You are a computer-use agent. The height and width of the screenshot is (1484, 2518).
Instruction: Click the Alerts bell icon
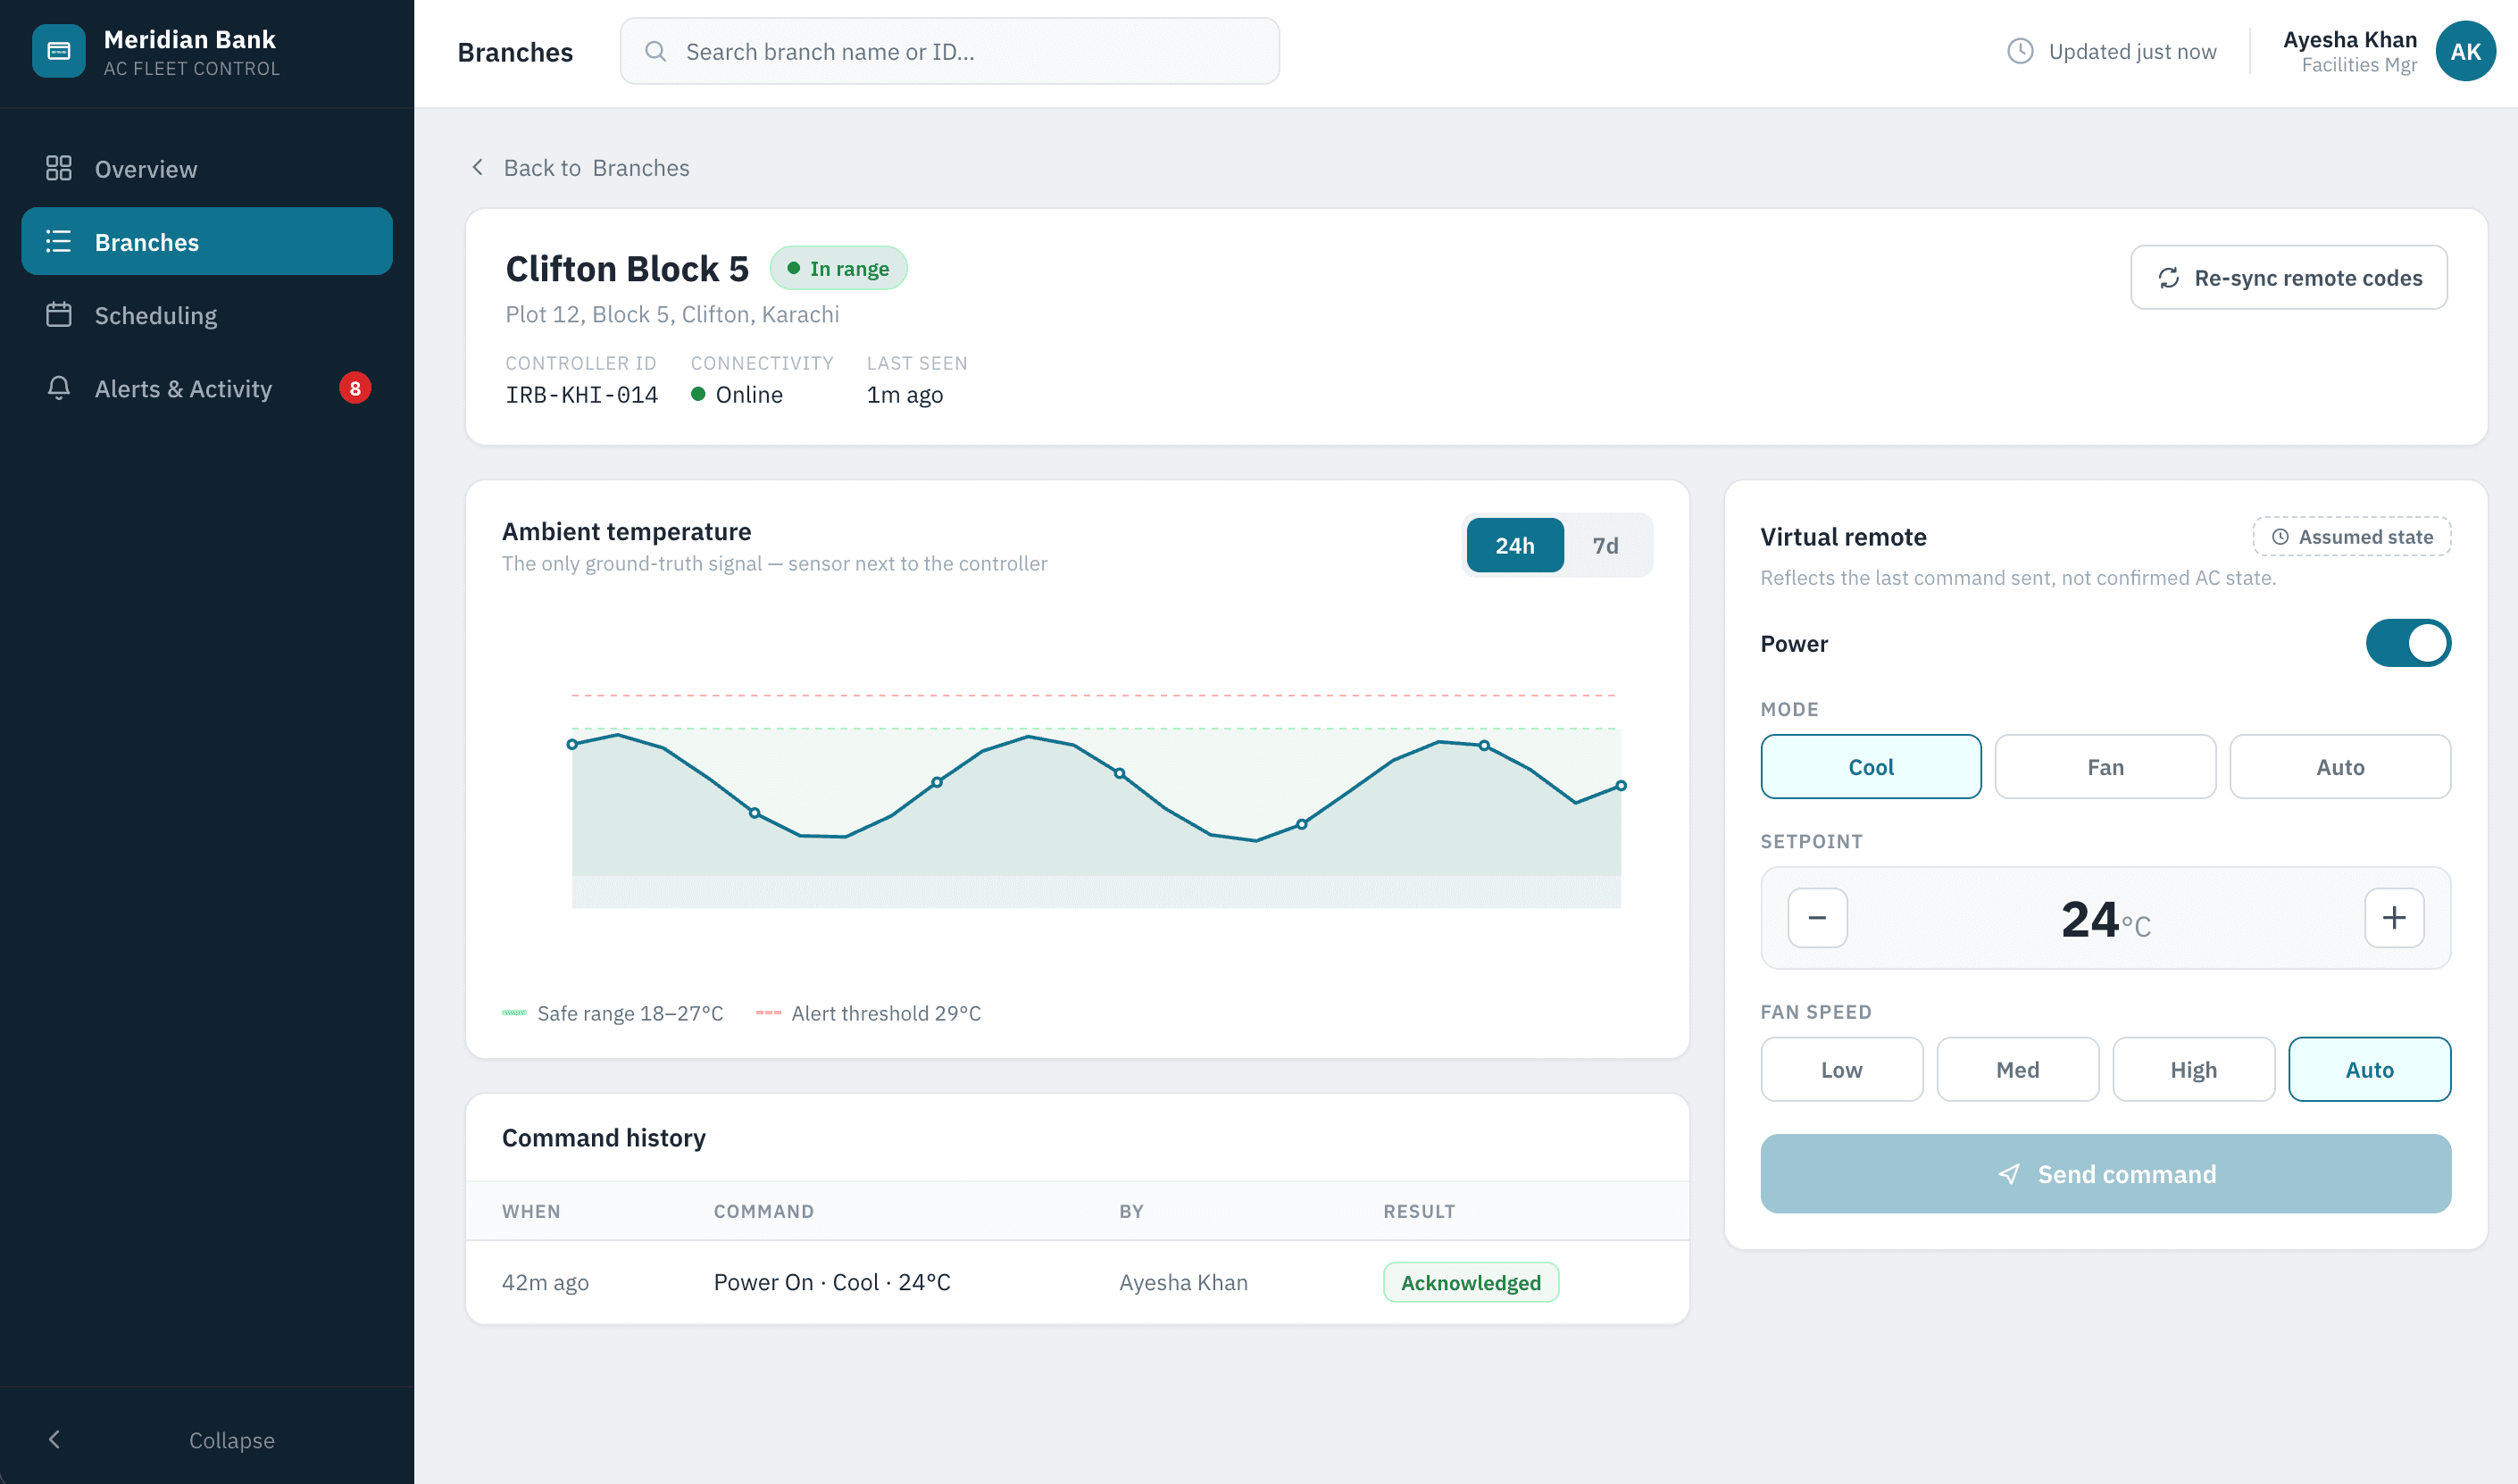(59, 388)
